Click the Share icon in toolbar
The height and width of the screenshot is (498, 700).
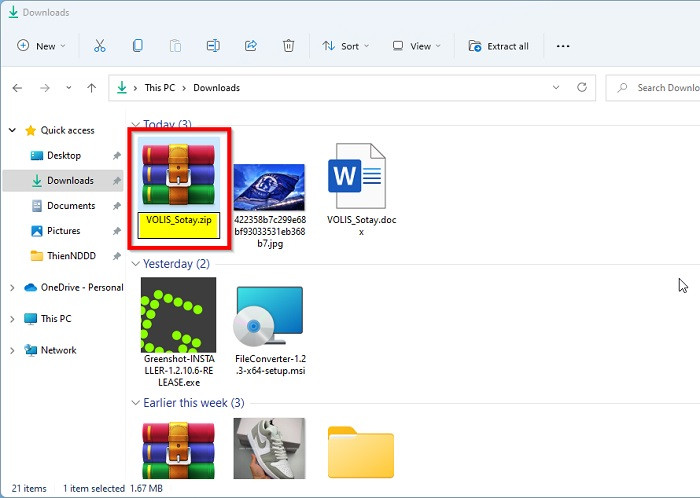click(x=251, y=46)
